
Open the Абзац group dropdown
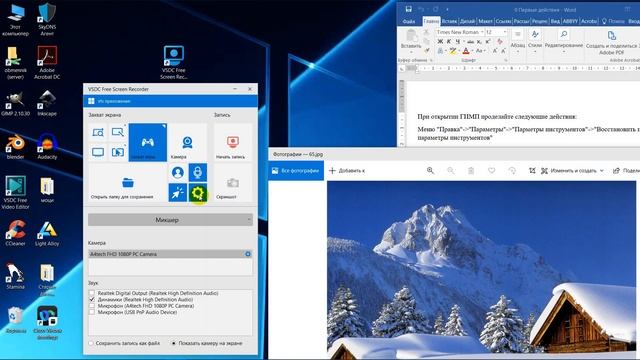(518, 42)
